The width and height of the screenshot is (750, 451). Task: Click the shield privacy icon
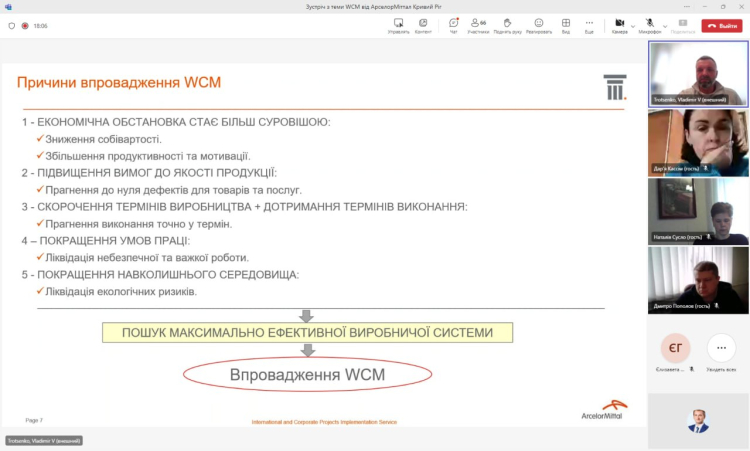click(x=11, y=27)
